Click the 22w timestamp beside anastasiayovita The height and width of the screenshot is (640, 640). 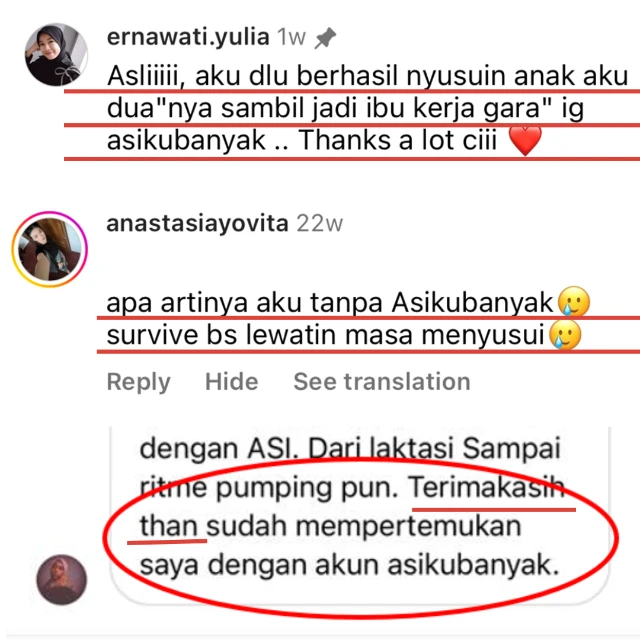(320, 224)
